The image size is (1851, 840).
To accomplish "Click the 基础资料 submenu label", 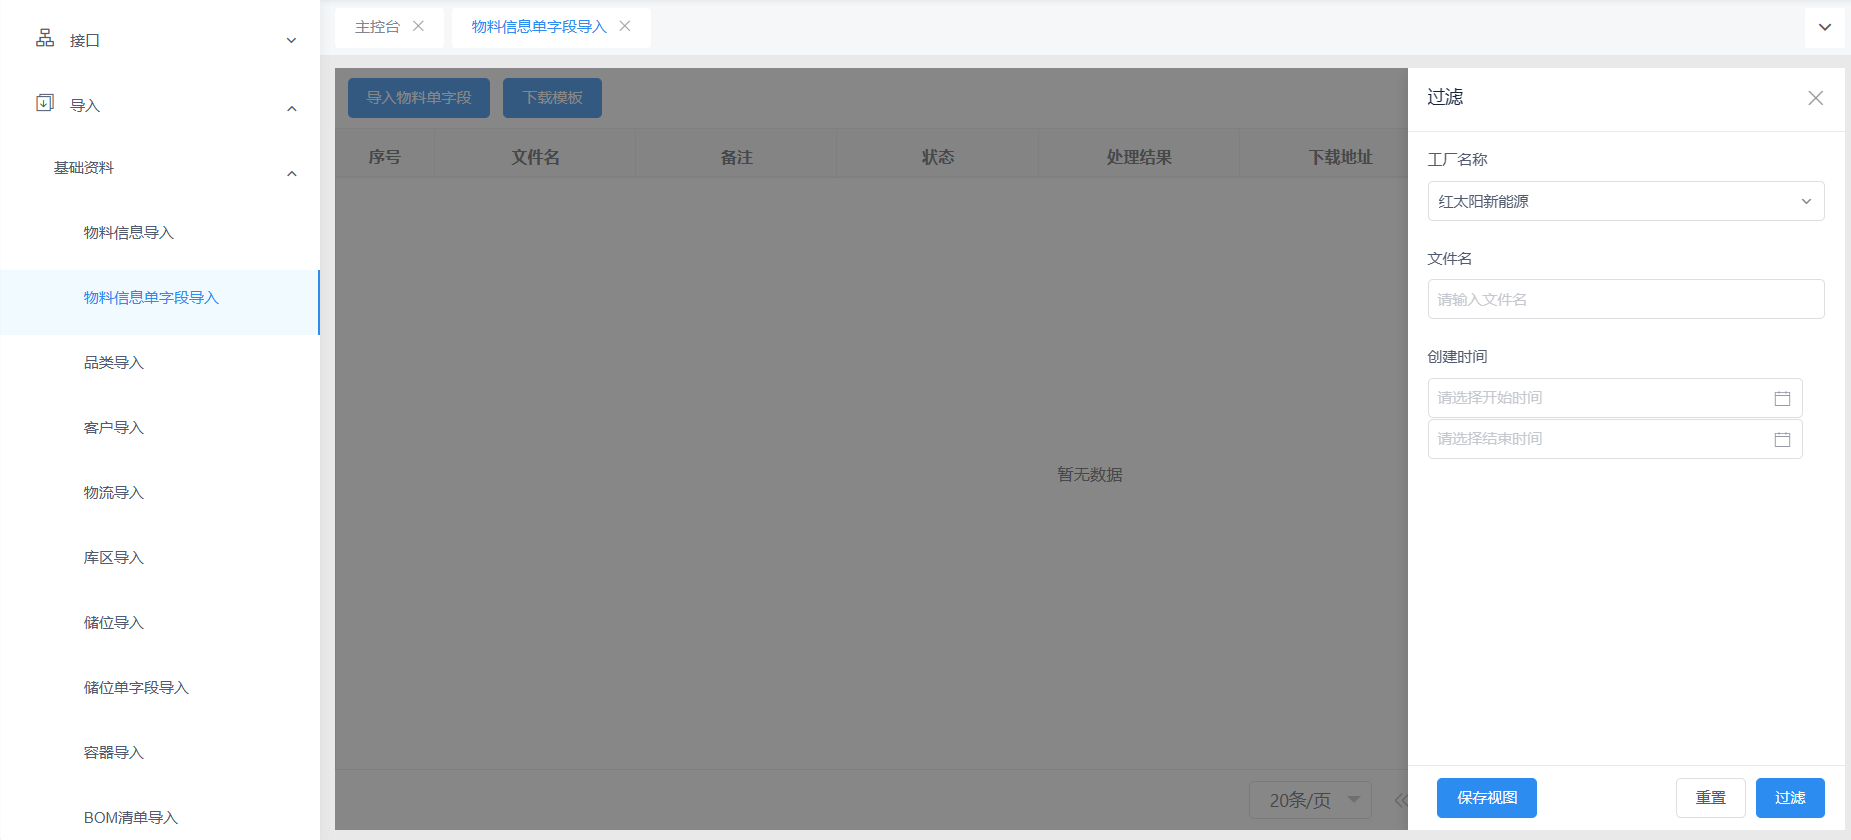I will (x=84, y=168).
